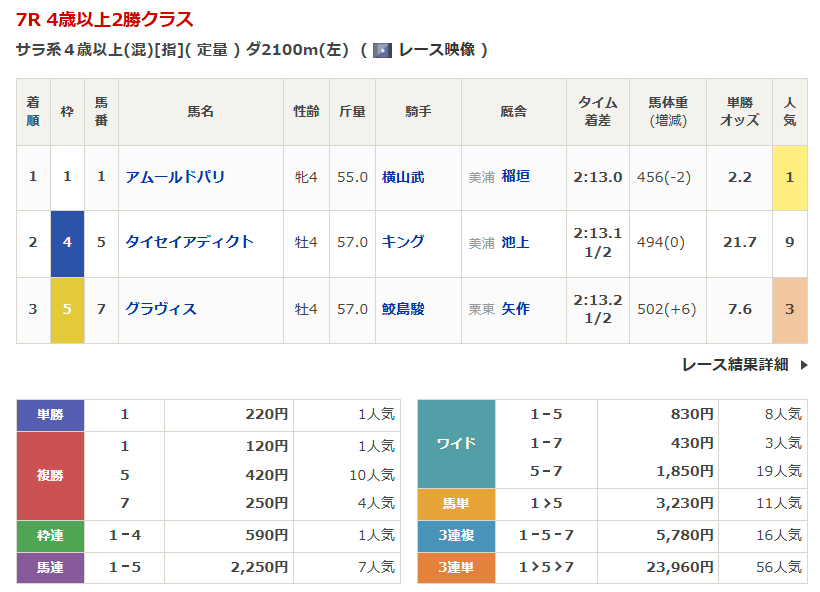
Task: Expand レース結果詳細 arrow
Action: coord(803,365)
